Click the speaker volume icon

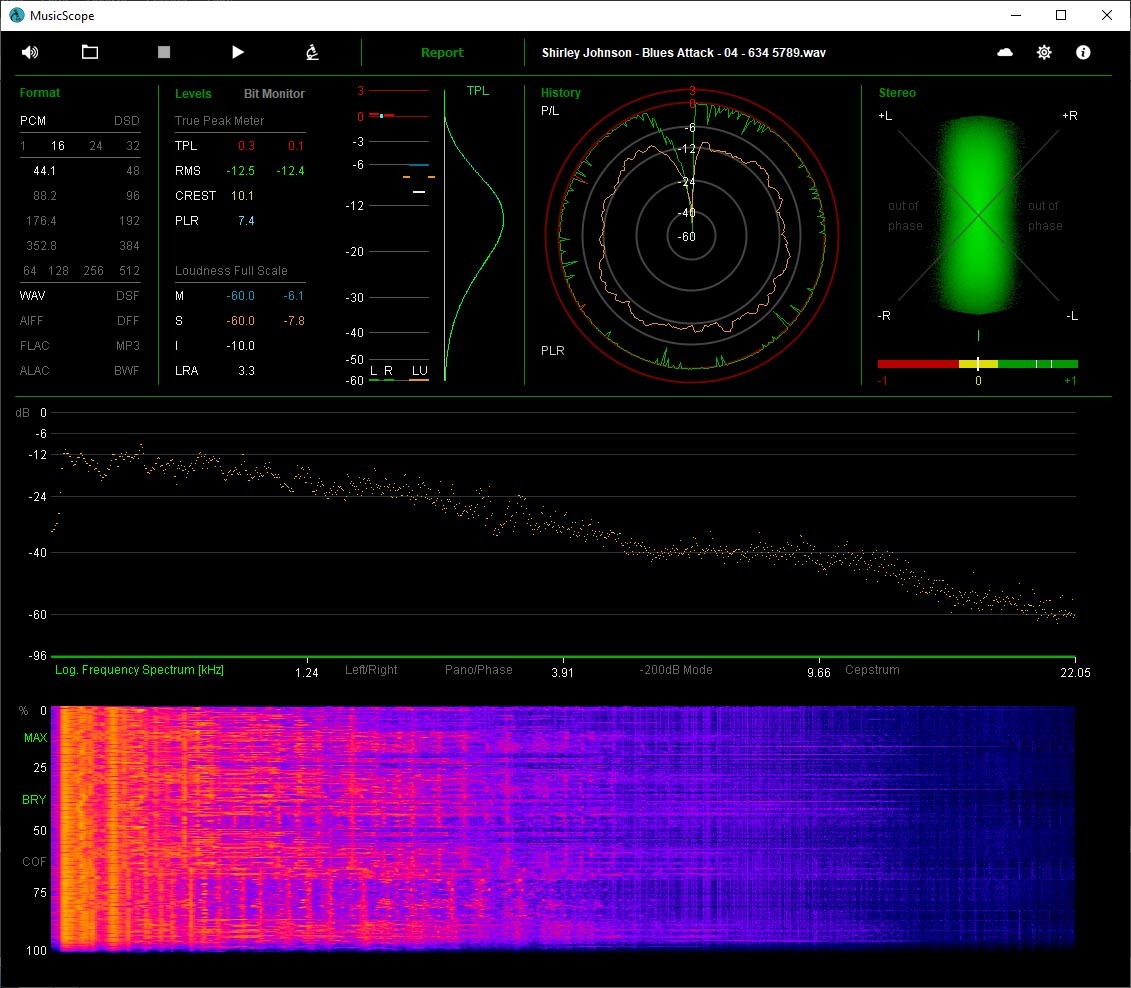(x=29, y=52)
